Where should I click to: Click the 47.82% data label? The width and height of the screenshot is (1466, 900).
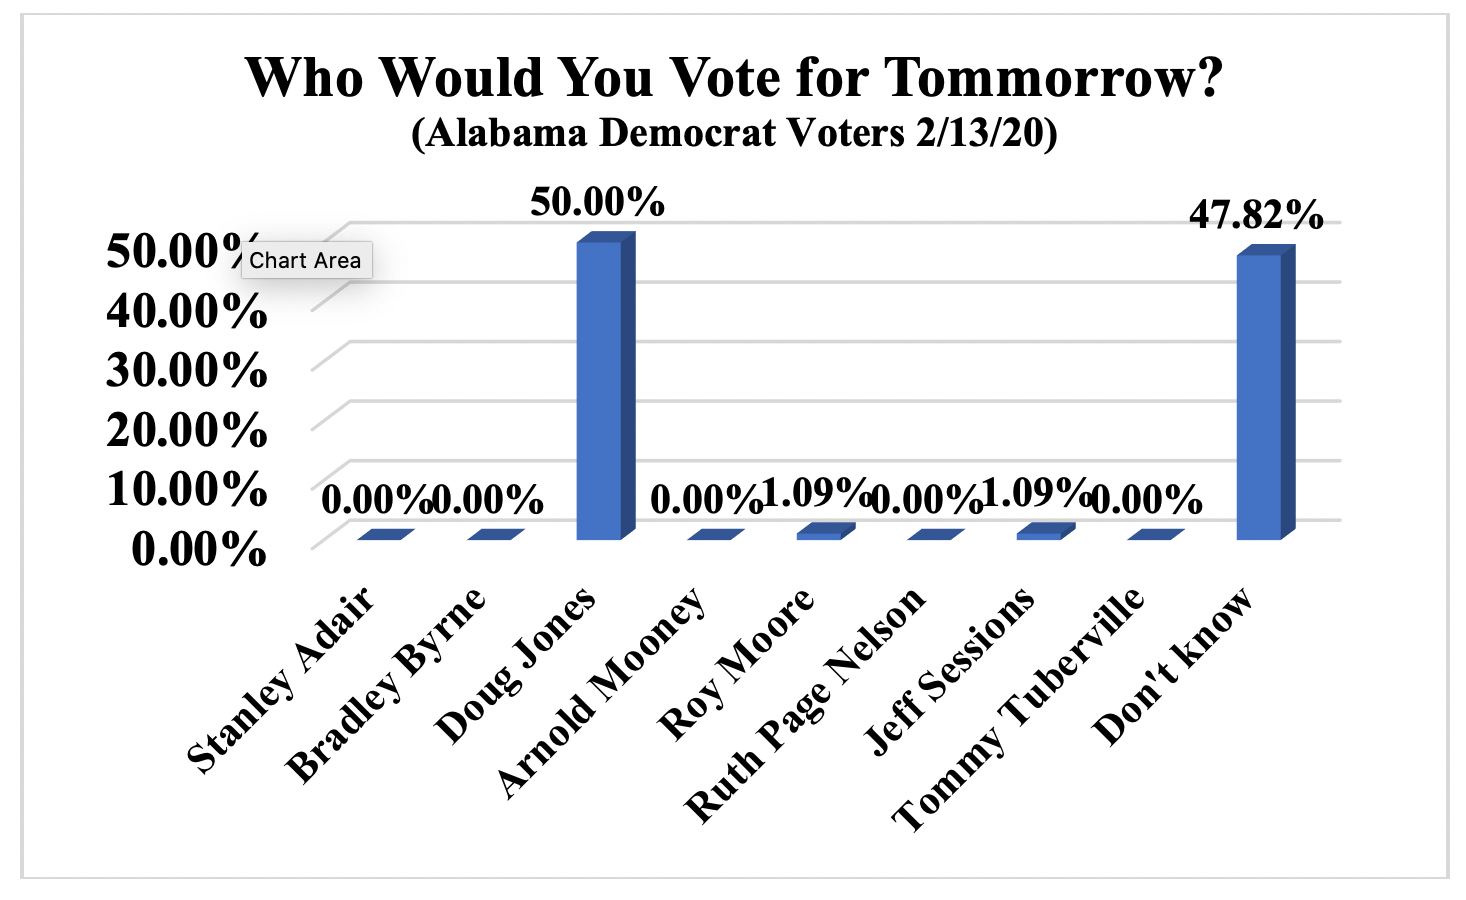1256,215
